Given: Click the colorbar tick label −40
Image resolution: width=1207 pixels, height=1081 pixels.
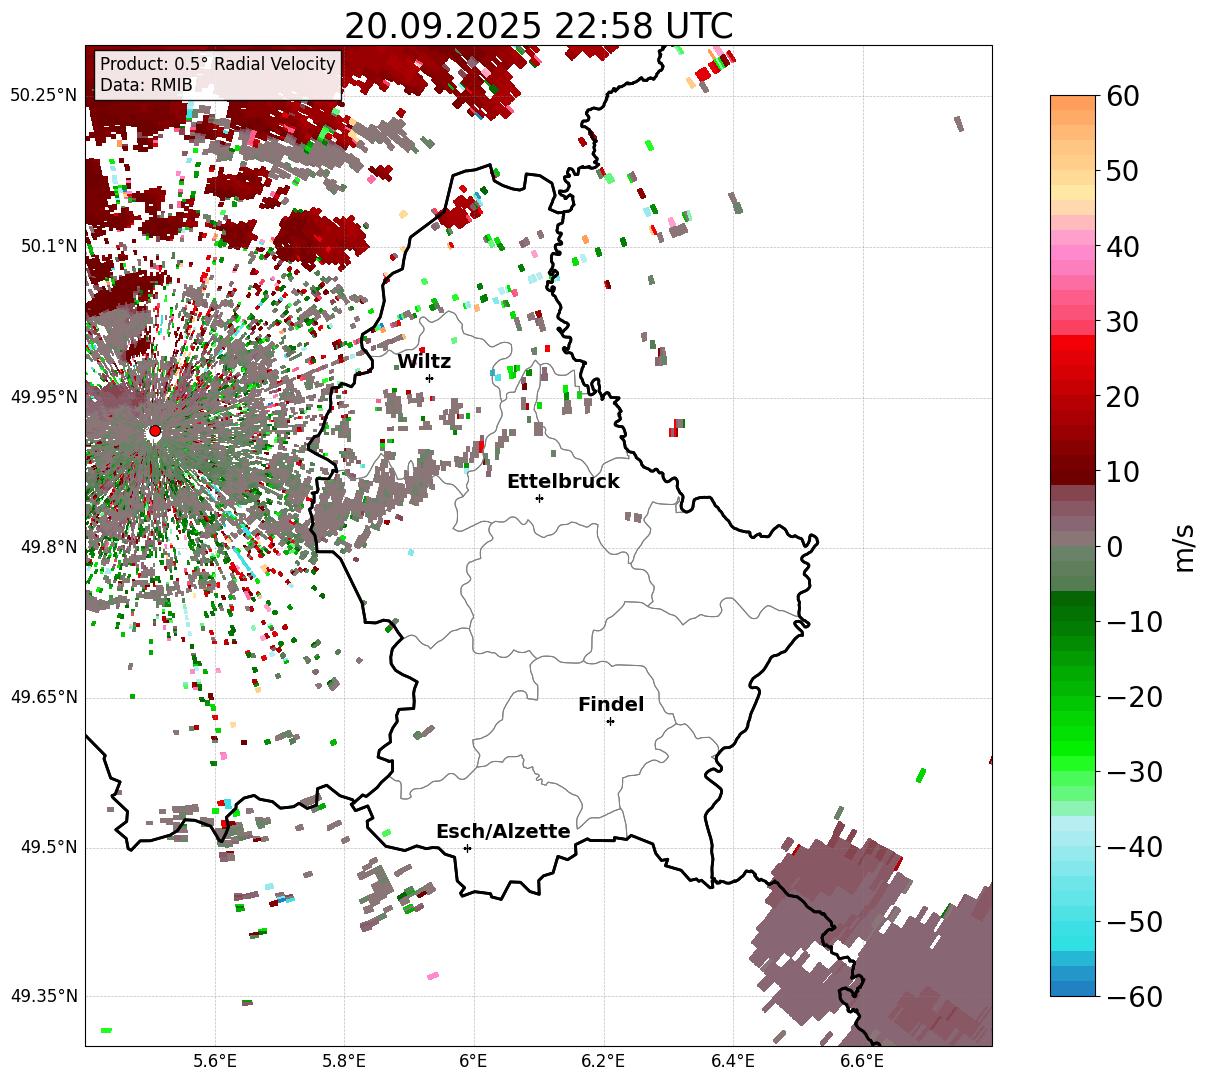Looking at the screenshot, I should tap(1134, 846).
